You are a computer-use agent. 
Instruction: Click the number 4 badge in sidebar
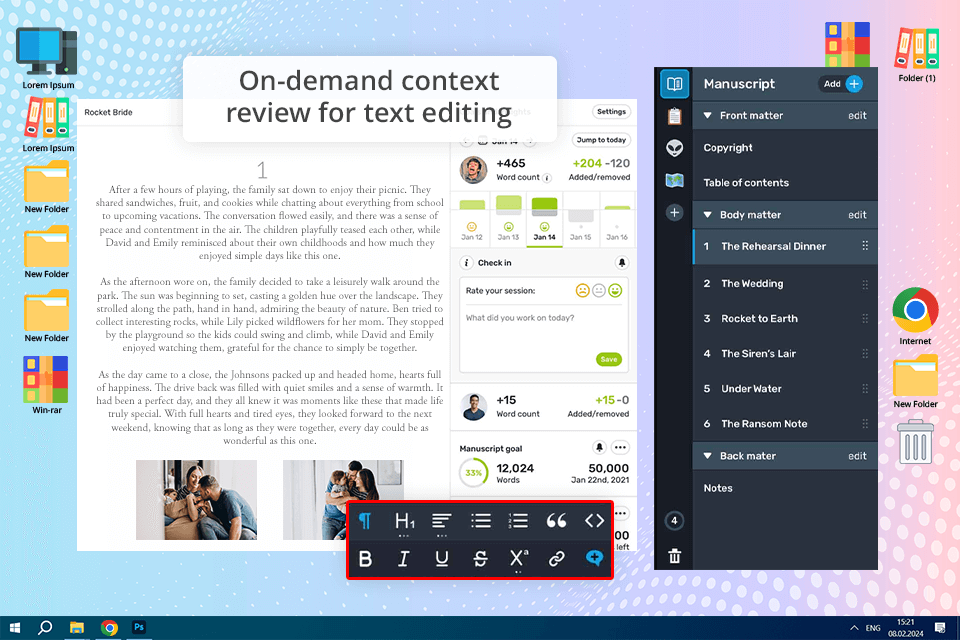[674, 521]
